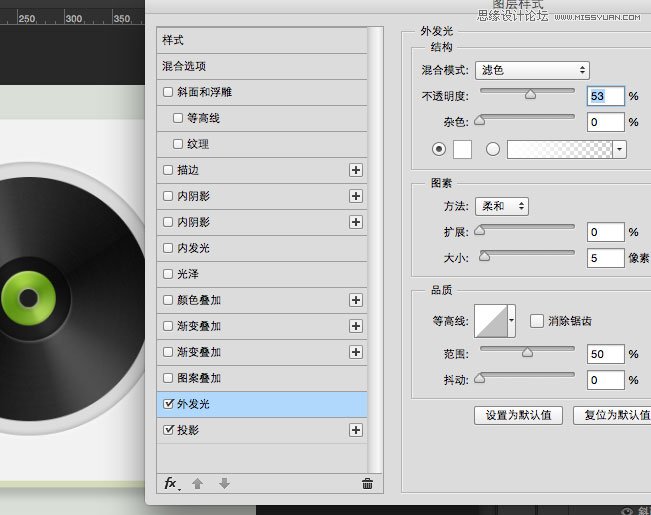This screenshot has width=651, height=515.
Task: Select the 颜色叠加 effect row
Action: pyautogui.click(x=262, y=300)
